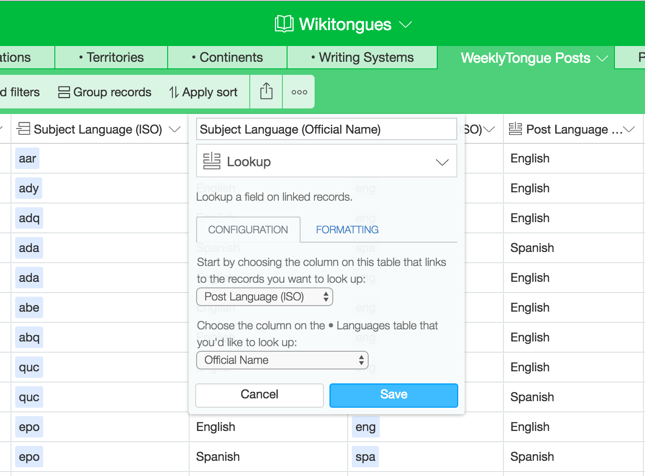This screenshot has height=476, width=645.
Task: Click the ady language chip
Action: [x=29, y=188]
